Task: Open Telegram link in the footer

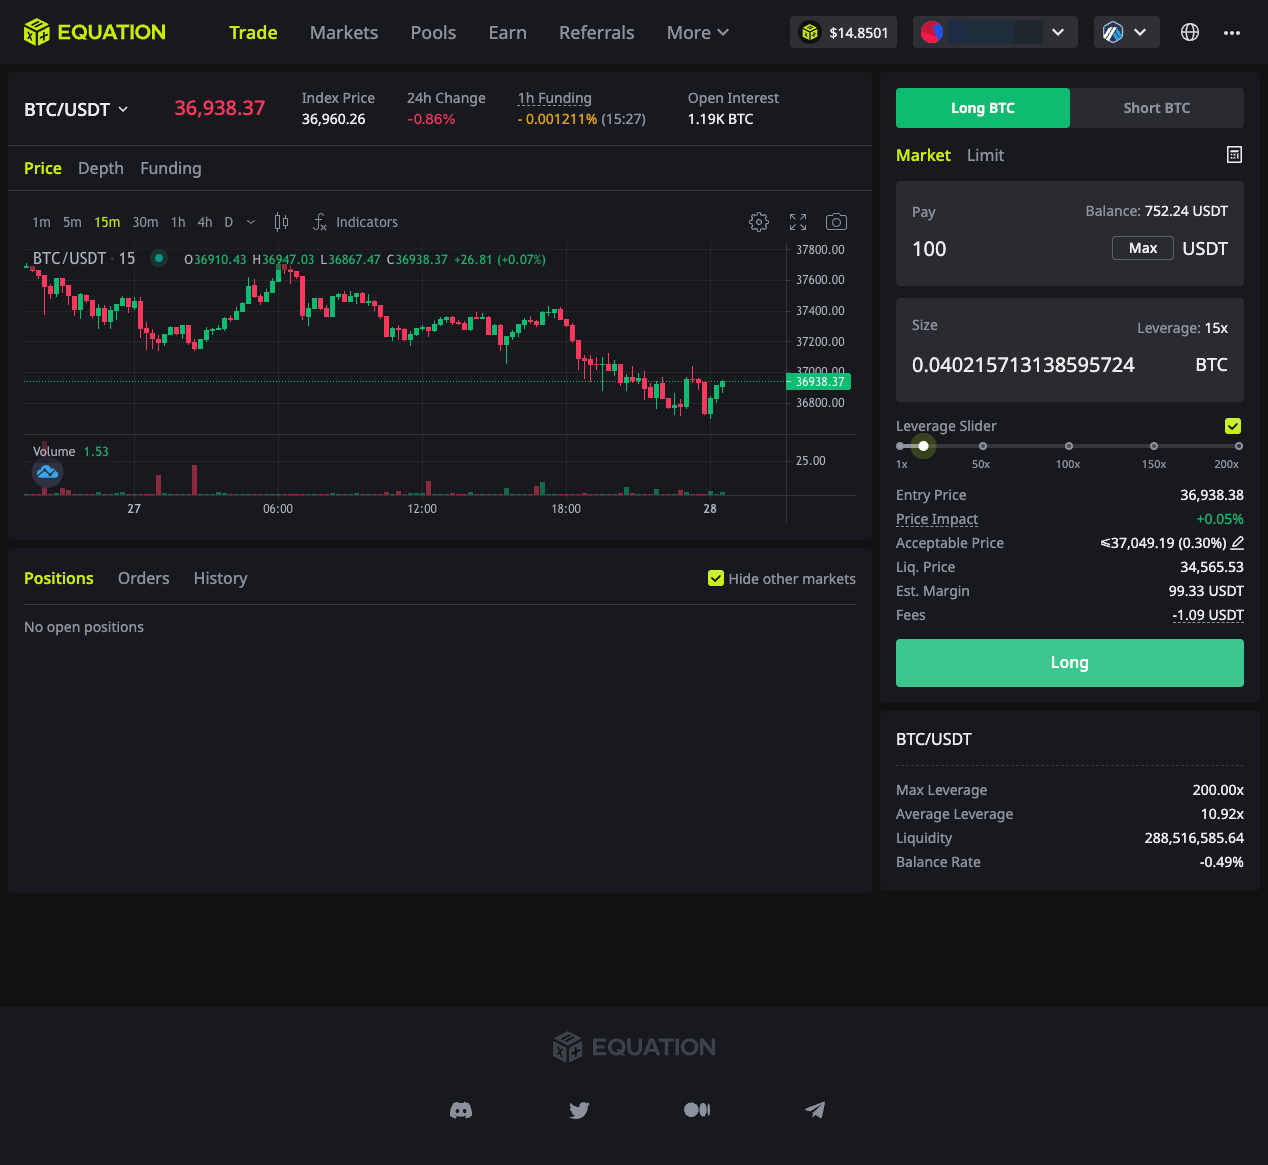Action: (x=815, y=1110)
